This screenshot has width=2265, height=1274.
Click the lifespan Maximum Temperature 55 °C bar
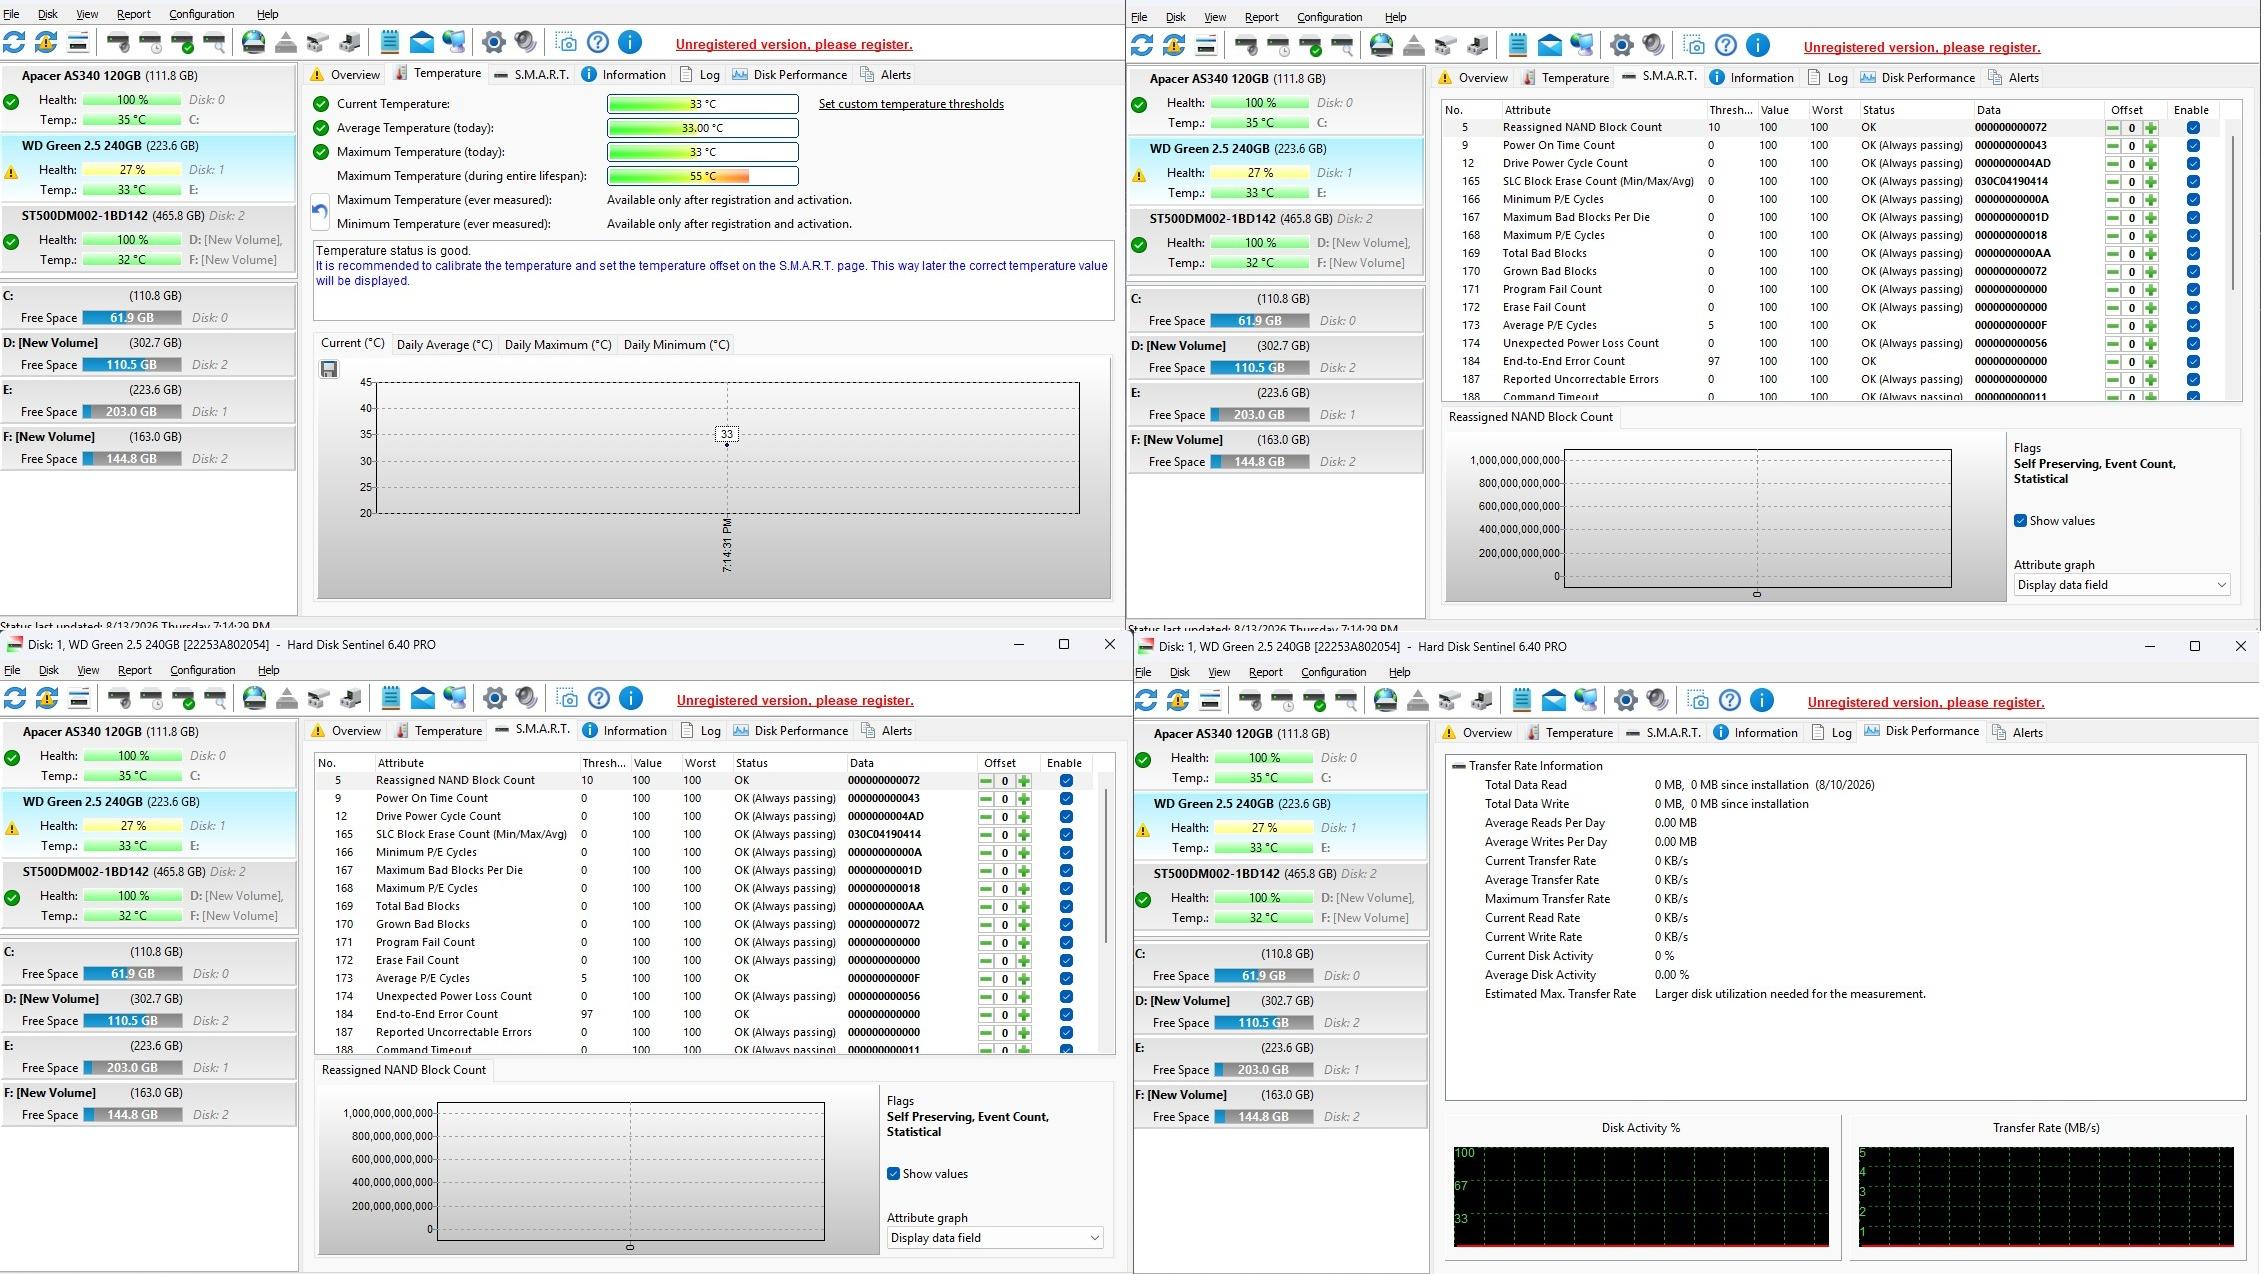[x=702, y=176]
